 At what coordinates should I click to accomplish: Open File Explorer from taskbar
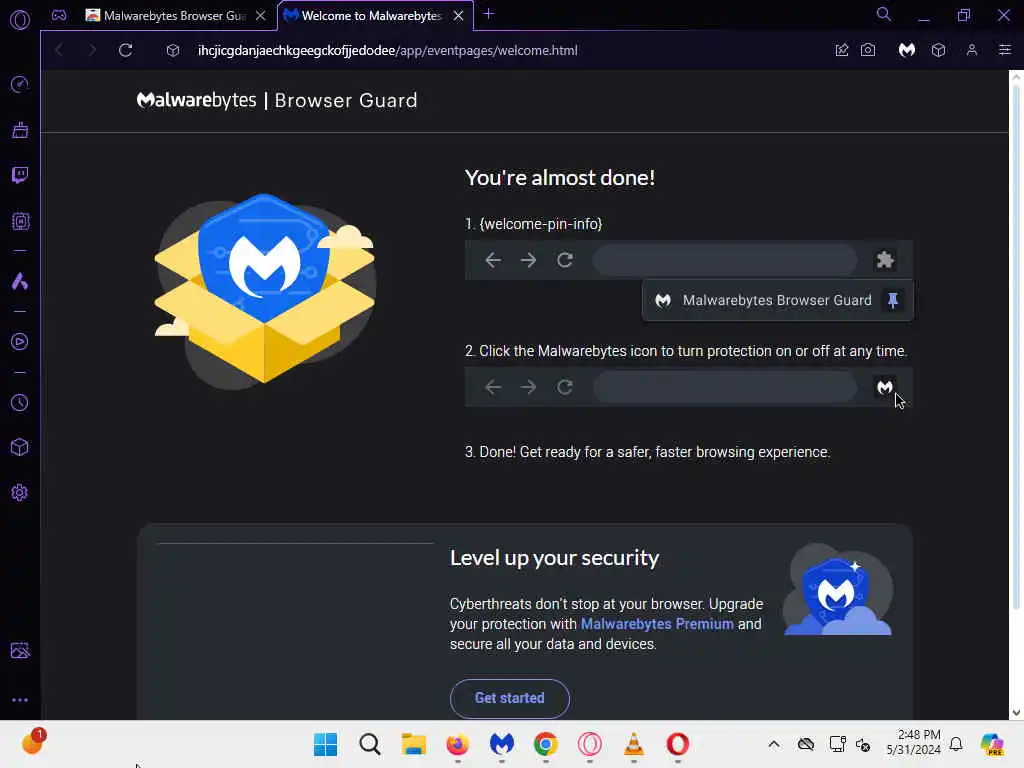pyautogui.click(x=413, y=744)
